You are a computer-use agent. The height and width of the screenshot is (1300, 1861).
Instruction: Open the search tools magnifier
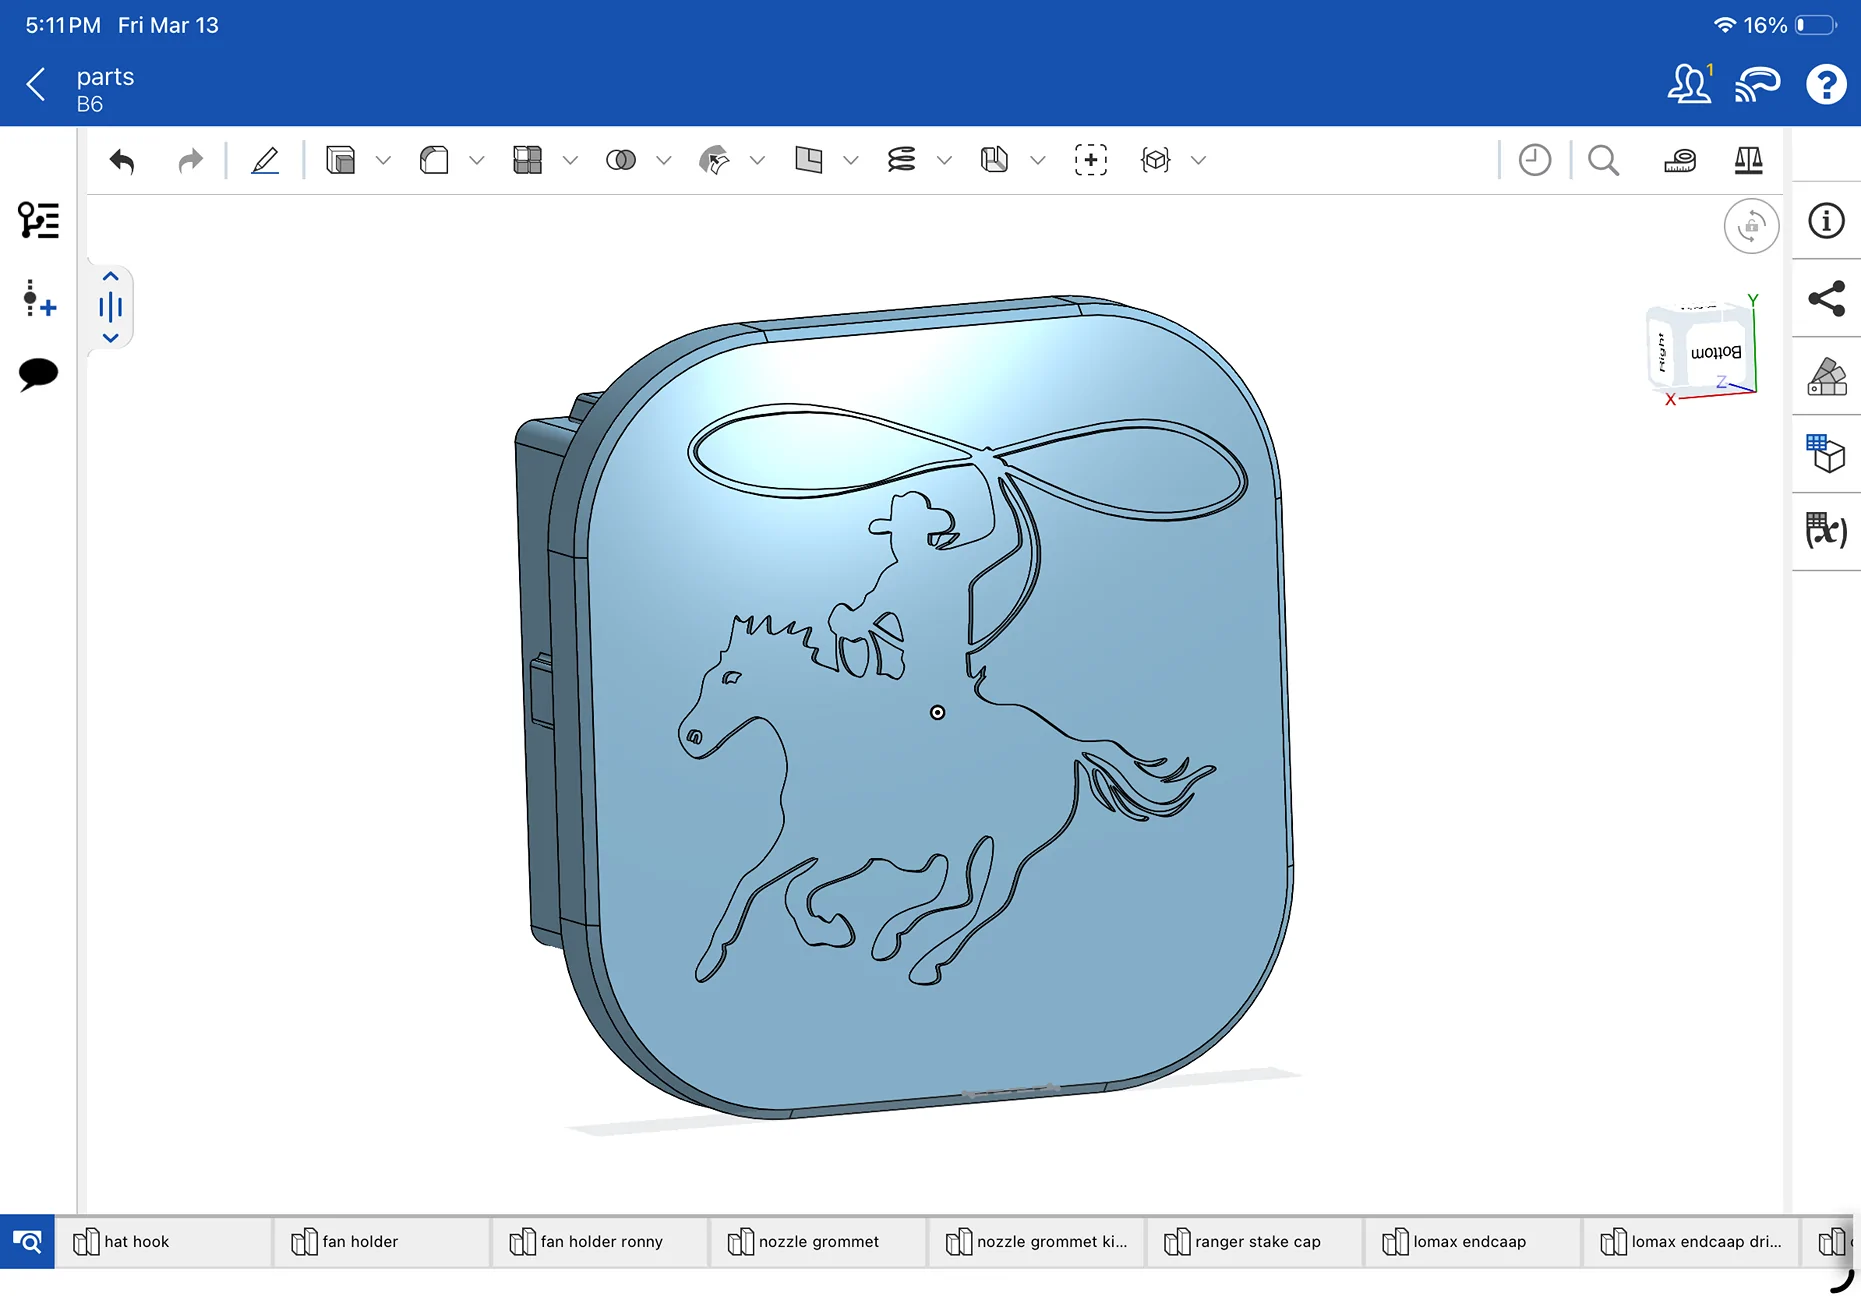[x=1603, y=160]
